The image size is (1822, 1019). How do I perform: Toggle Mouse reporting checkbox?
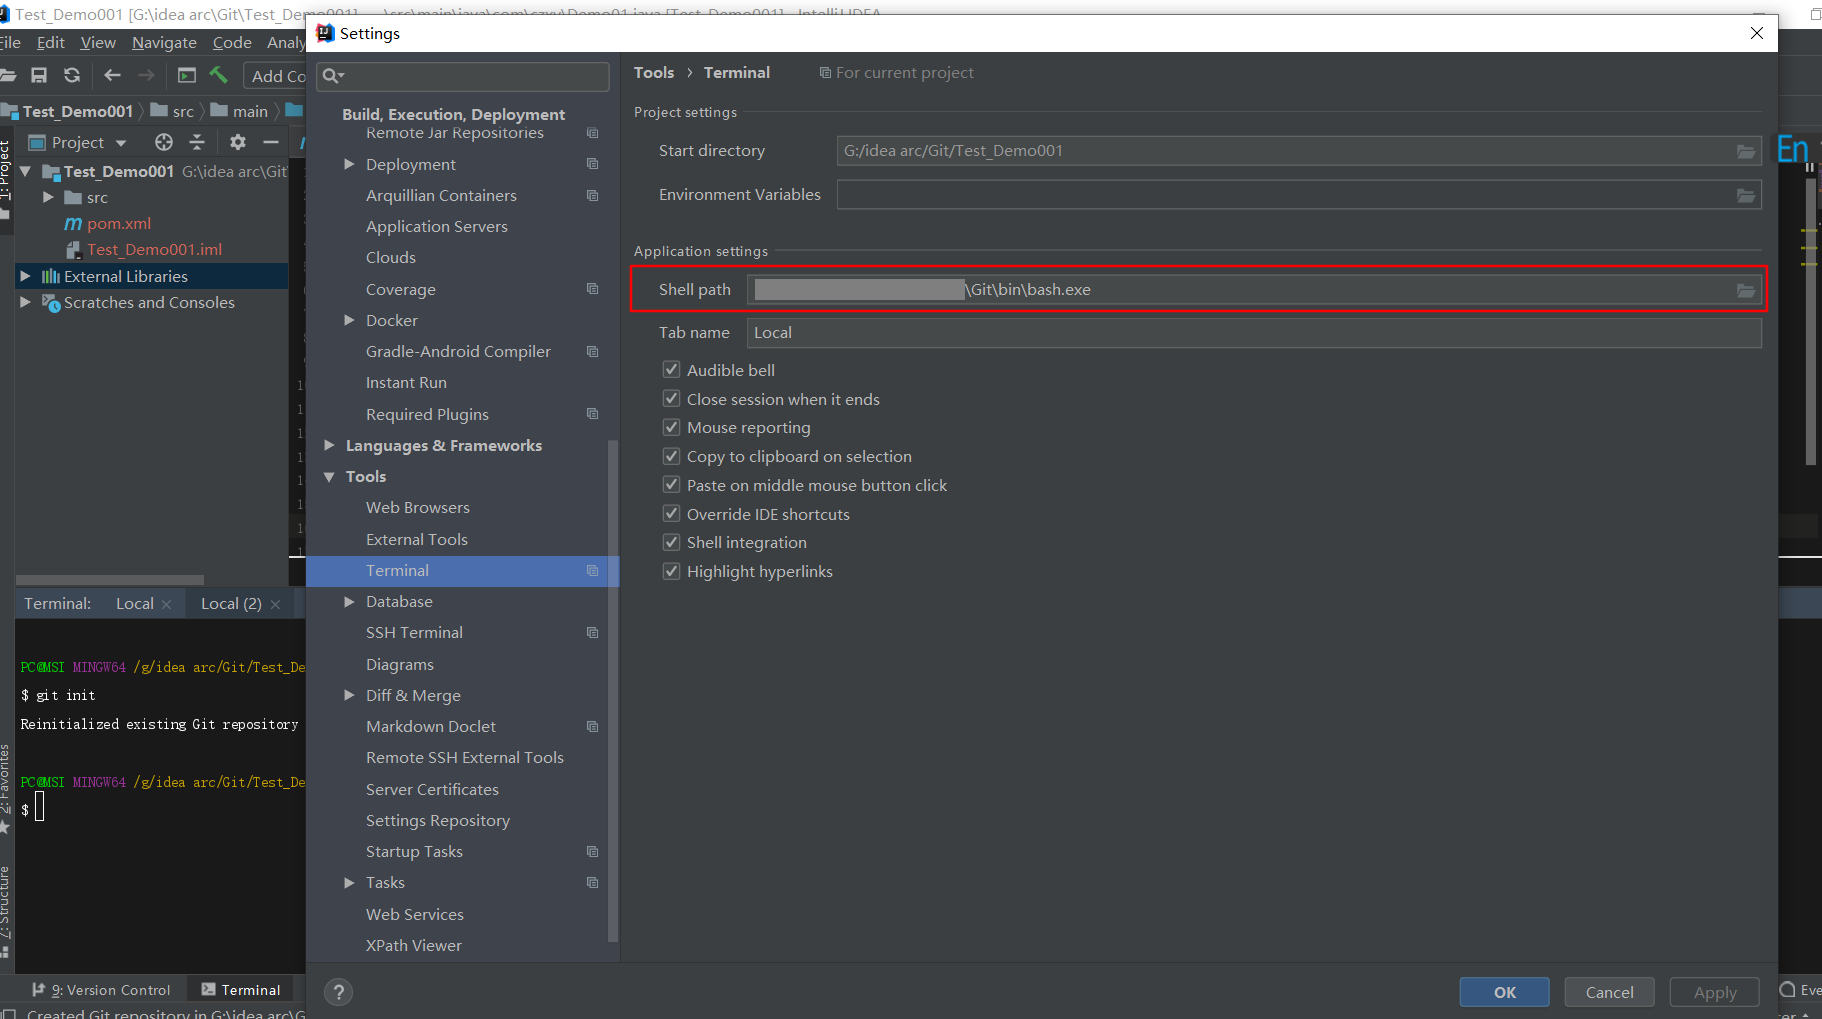click(672, 427)
